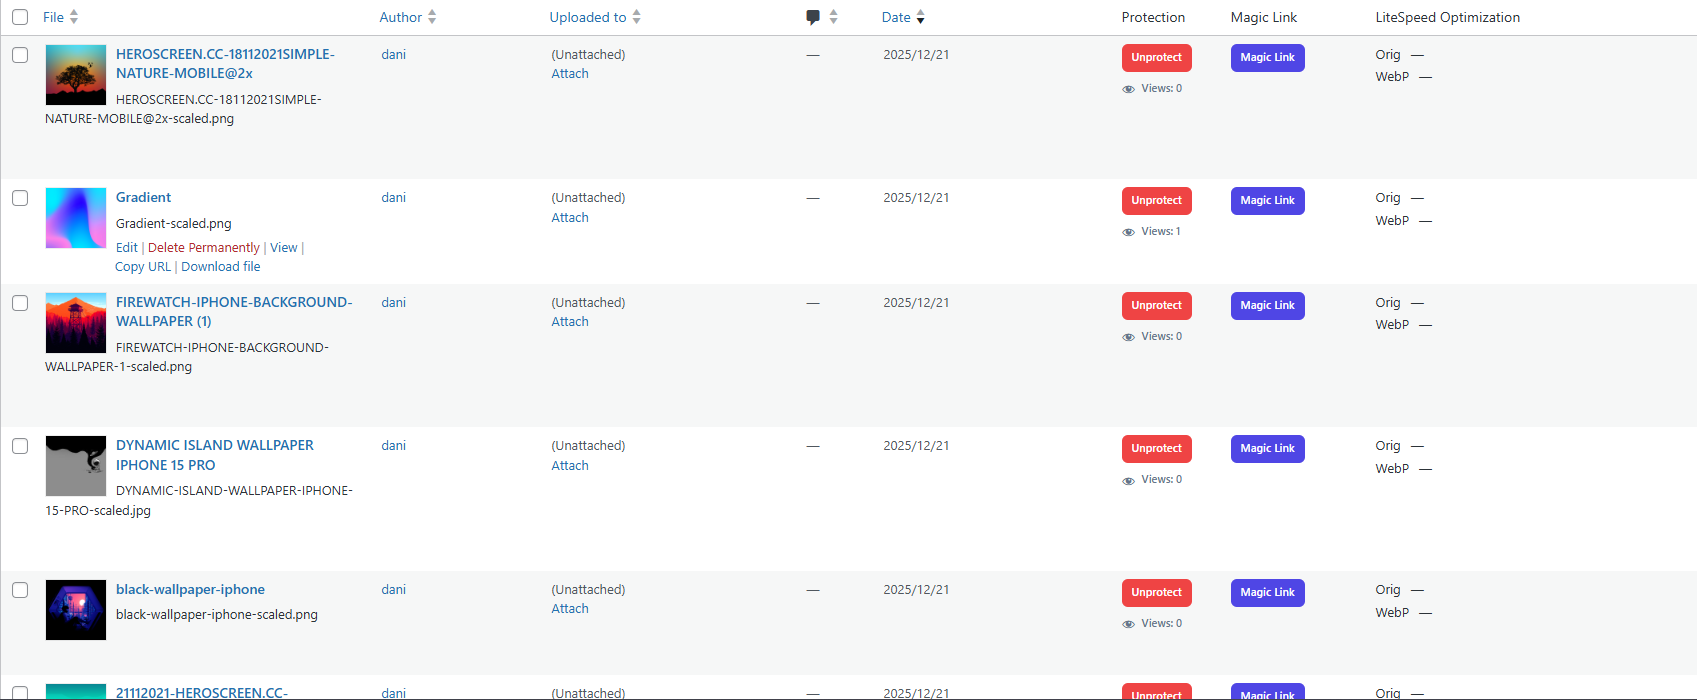The width and height of the screenshot is (1697, 700).
Task: Click the Date column descending sort arrow
Action: point(920,21)
